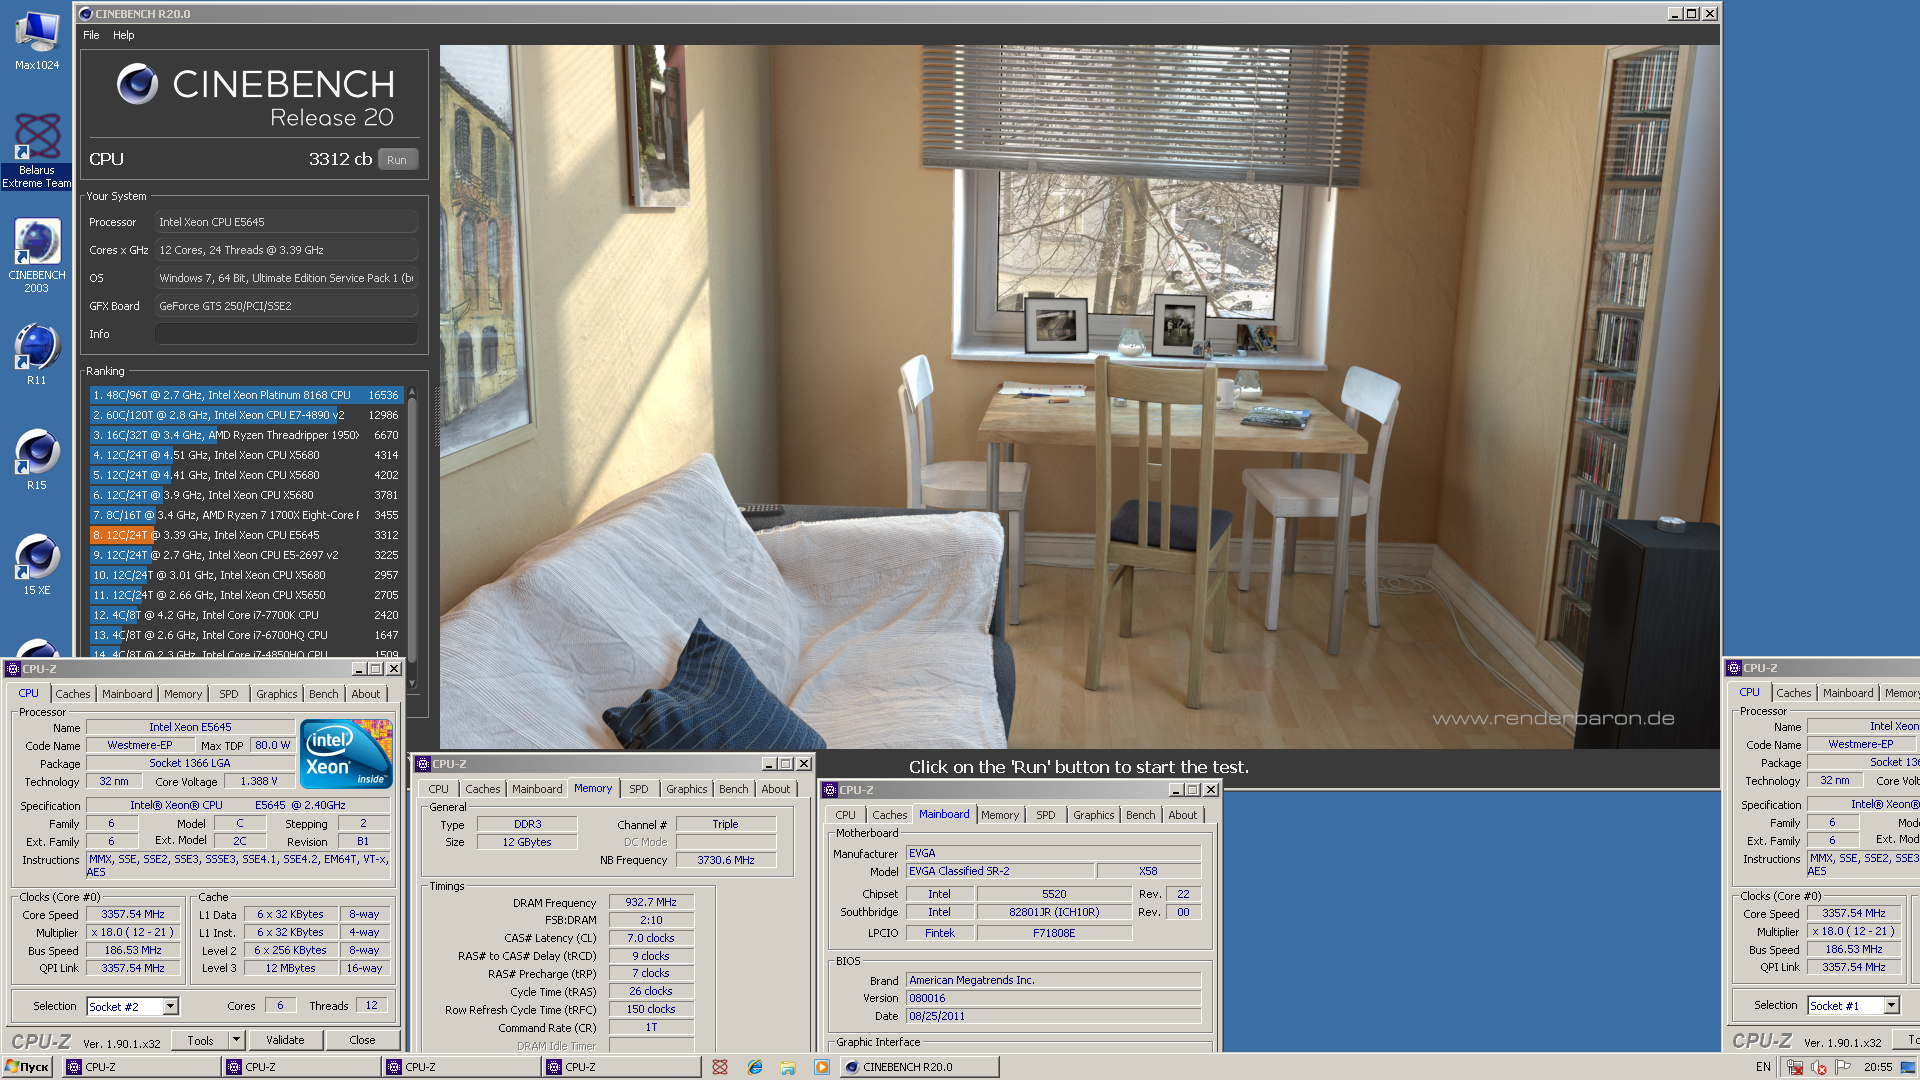Click the GFX Board field GeForce GTS 250
This screenshot has width=1920, height=1080.
coord(286,306)
